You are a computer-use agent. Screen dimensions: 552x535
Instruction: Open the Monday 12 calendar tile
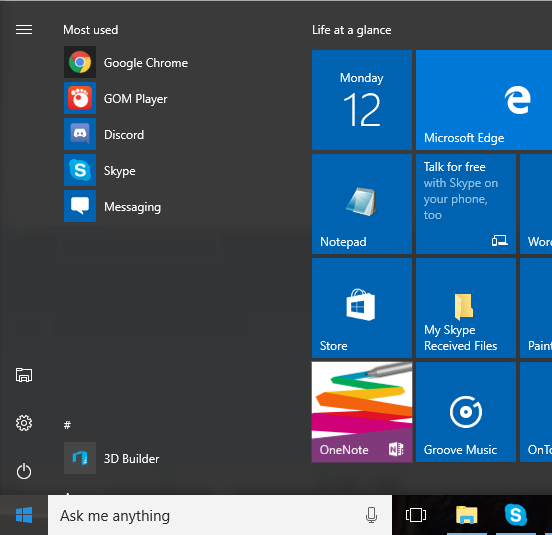pyautogui.click(x=362, y=100)
